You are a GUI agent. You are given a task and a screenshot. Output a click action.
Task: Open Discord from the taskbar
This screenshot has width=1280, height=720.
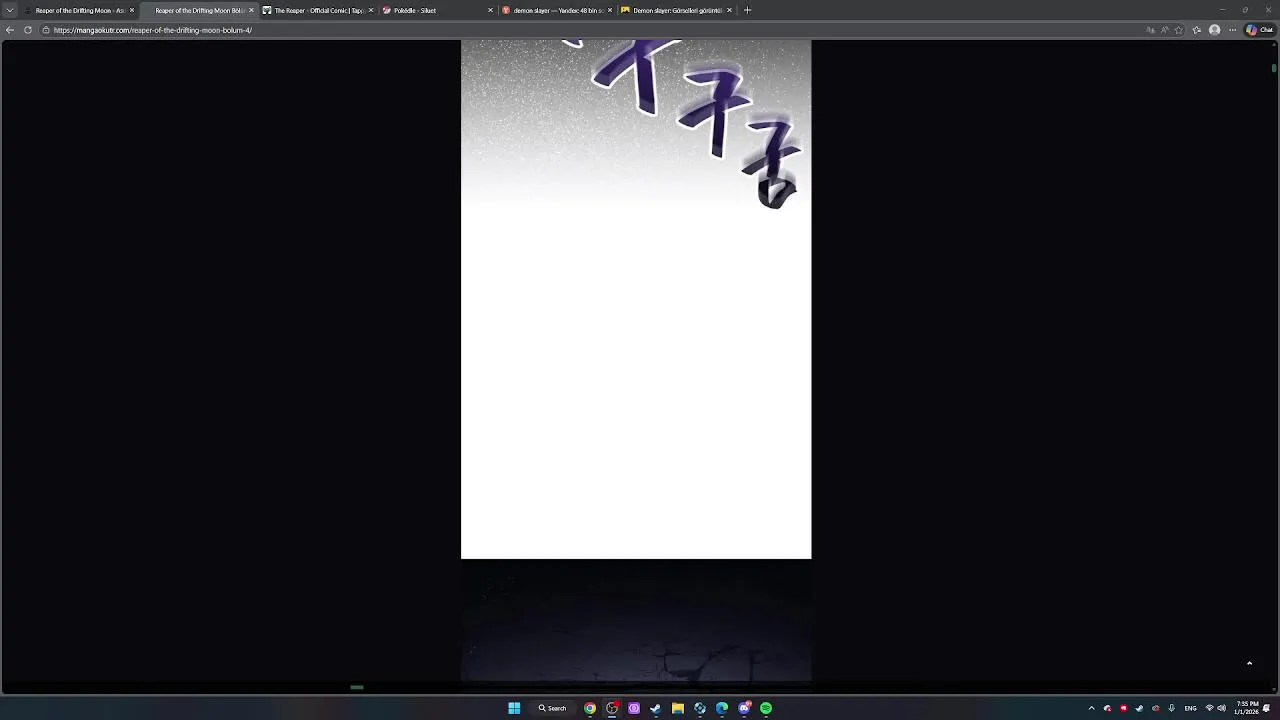pyautogui.click(x=744, y=708)
